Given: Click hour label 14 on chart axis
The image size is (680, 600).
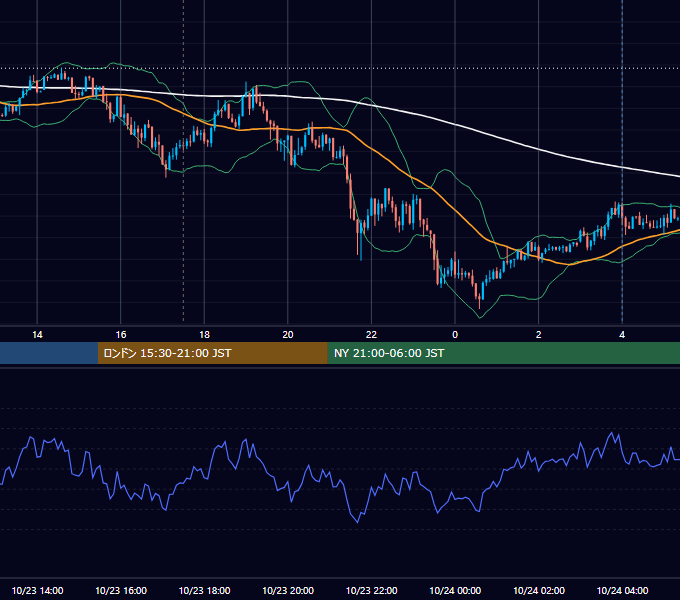Looking at the screenshot, I should coord(37,335).
